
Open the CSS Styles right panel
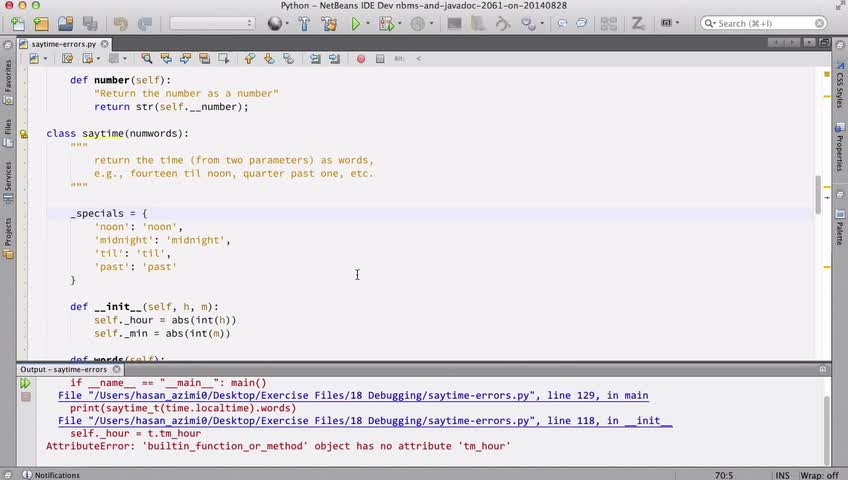pos(839,85)
